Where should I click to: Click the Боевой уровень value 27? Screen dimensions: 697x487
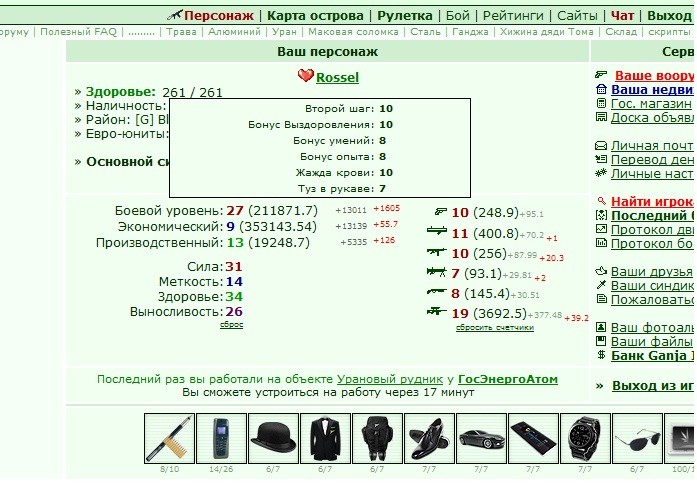(x=235, y=210)
